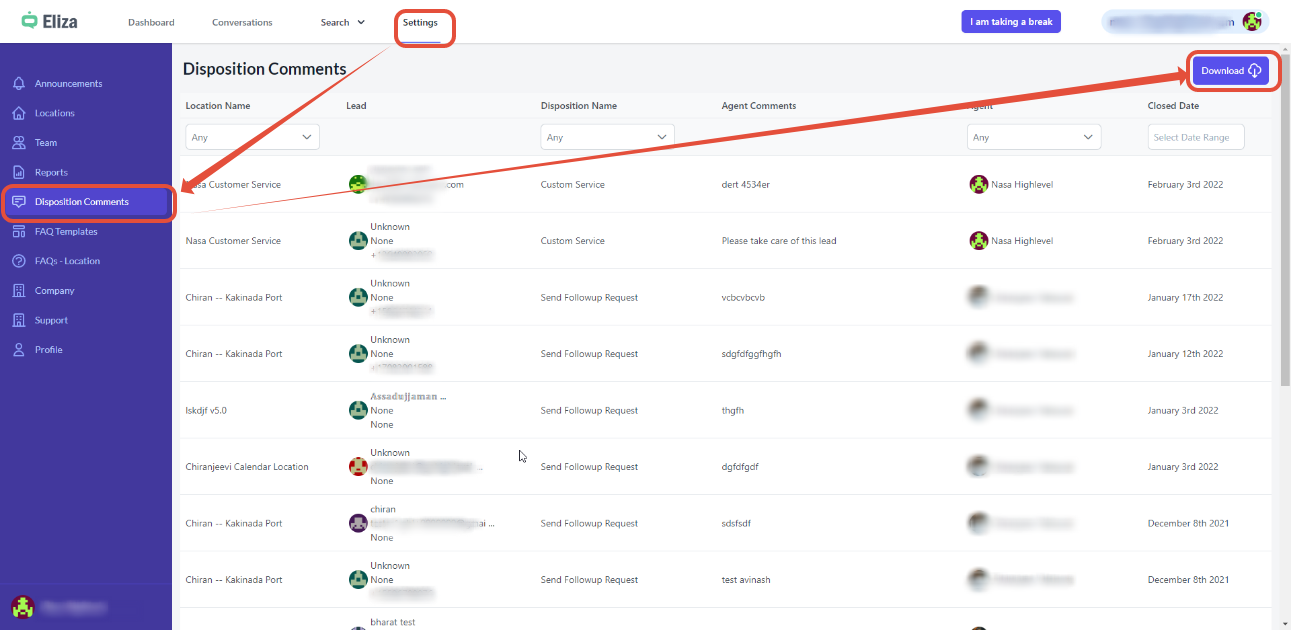This screenshot has width=1291, height=630.
Task: Open the Disposition Name filter dropdown
Action: (607, 137)
